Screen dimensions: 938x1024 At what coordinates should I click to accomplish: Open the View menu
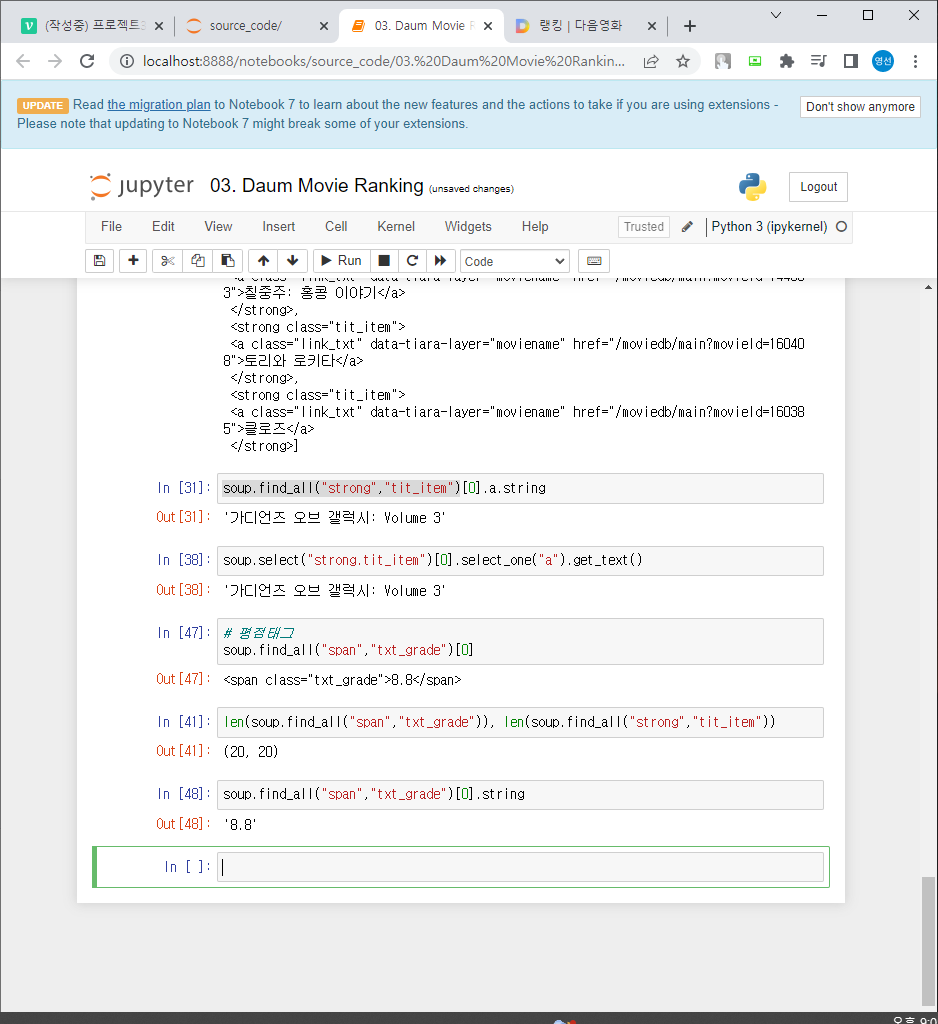click(x=218, y=227)
